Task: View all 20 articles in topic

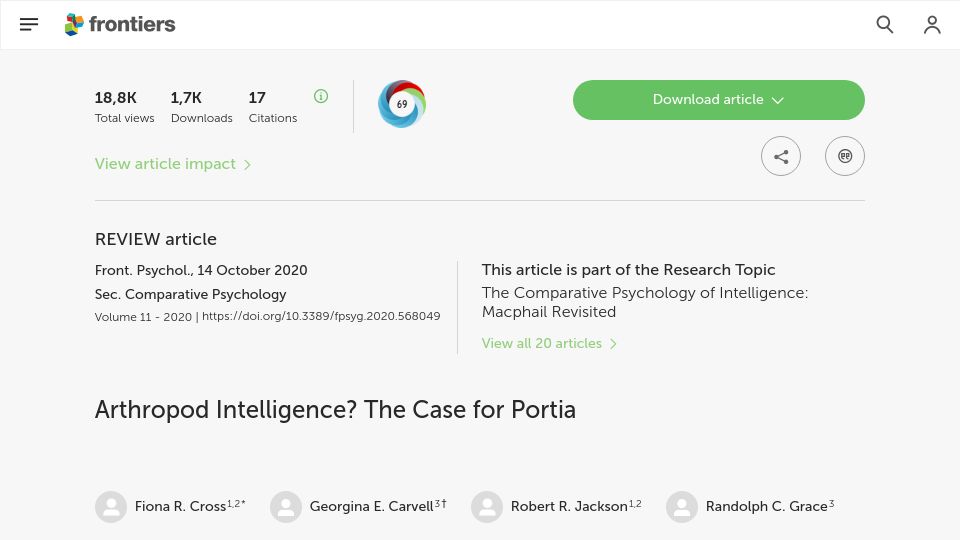Action: pos(549,343)
